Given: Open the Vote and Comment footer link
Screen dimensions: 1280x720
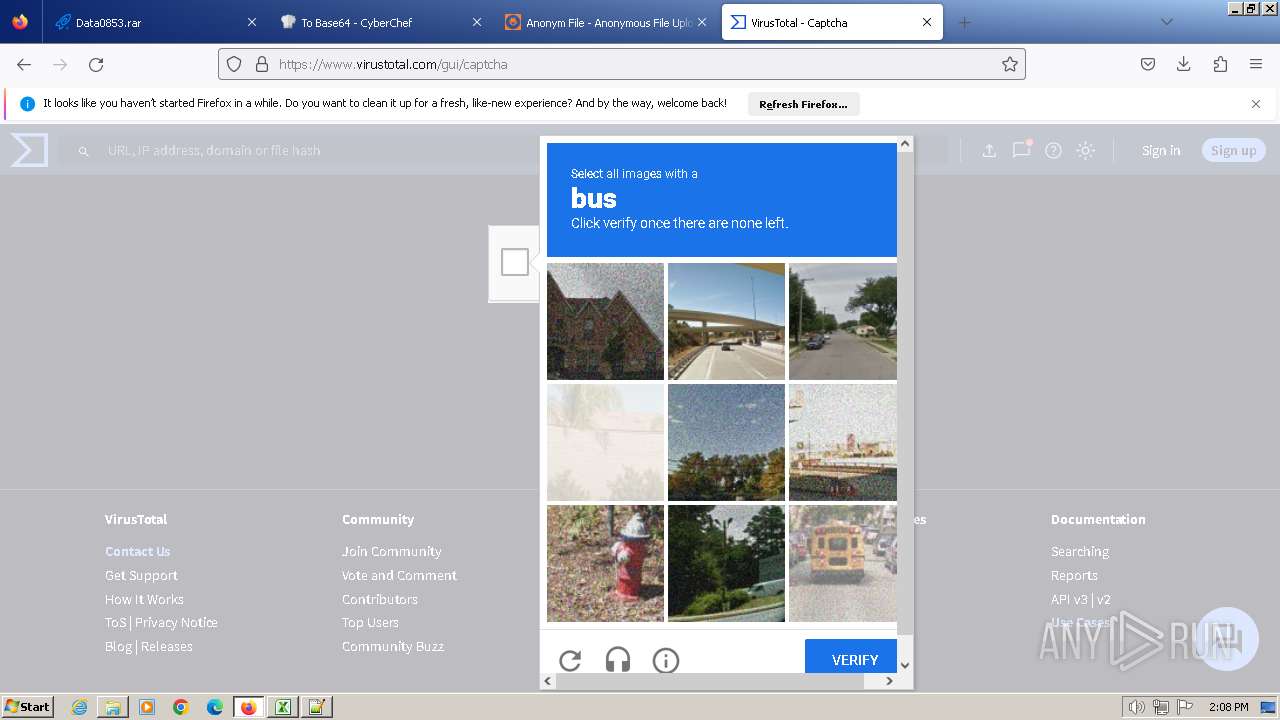Looking at the screenshot, I should (399, 575).
